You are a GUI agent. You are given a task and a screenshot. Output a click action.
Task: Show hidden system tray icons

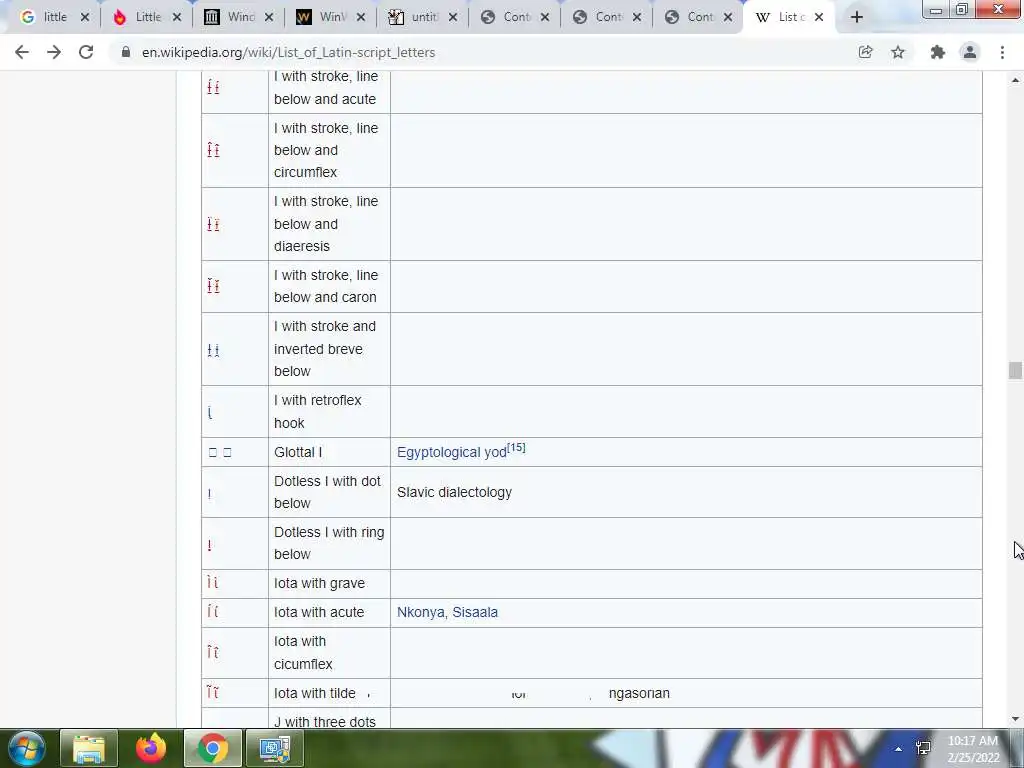click(x=899, y=749)
